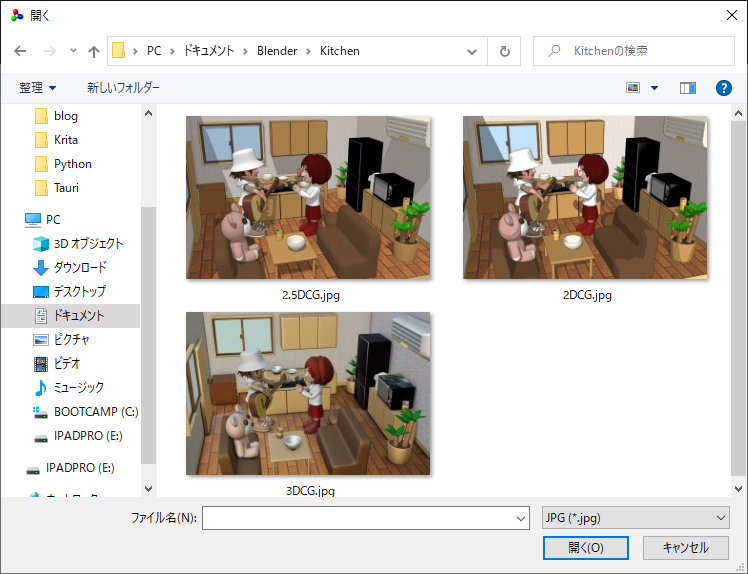Click the Open button
Viewport: 748px width, 574px height.
coord(585,547)
